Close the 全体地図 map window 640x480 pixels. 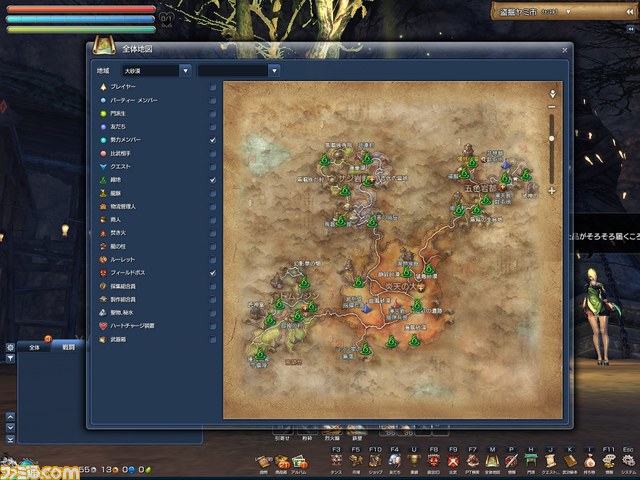pos(564,50)
